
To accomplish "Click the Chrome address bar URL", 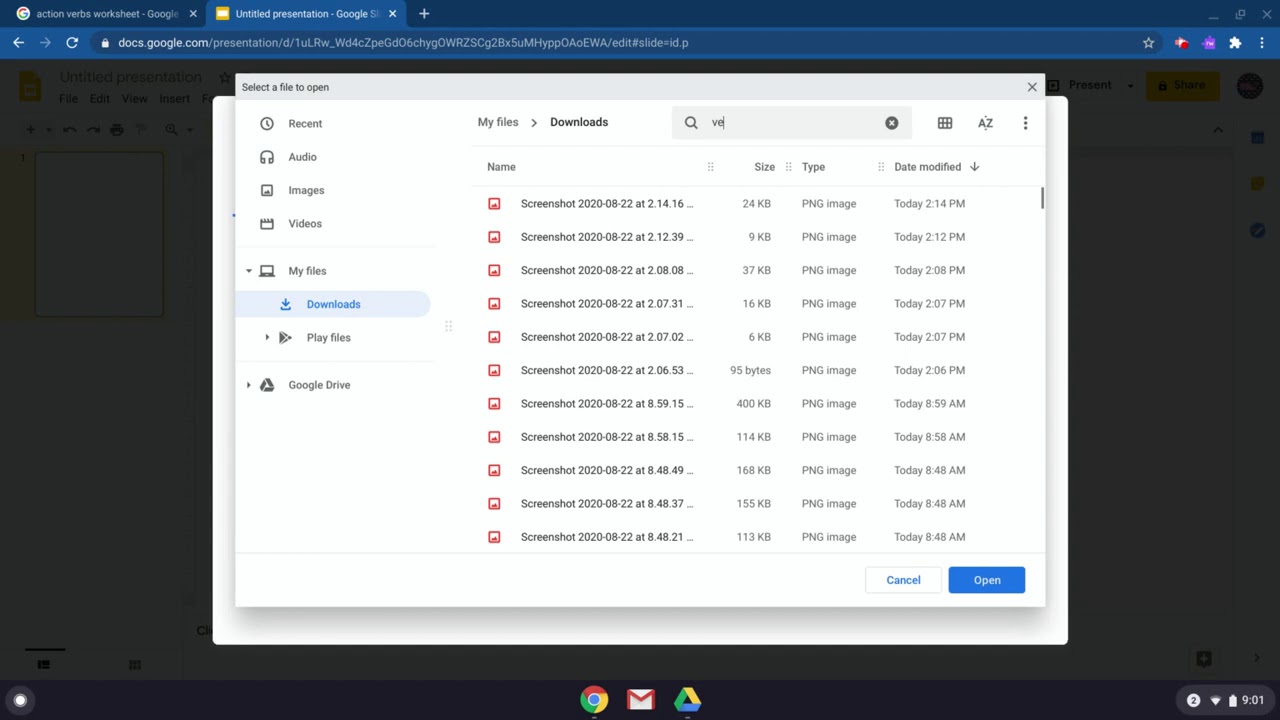I will 403,43.
